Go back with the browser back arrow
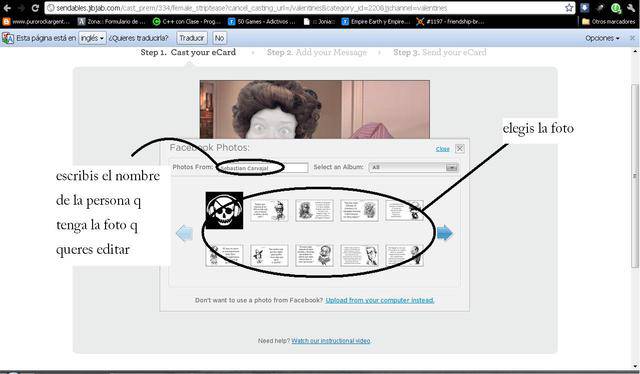Screen dimensions: 640x374 click(x=7, y=8)
